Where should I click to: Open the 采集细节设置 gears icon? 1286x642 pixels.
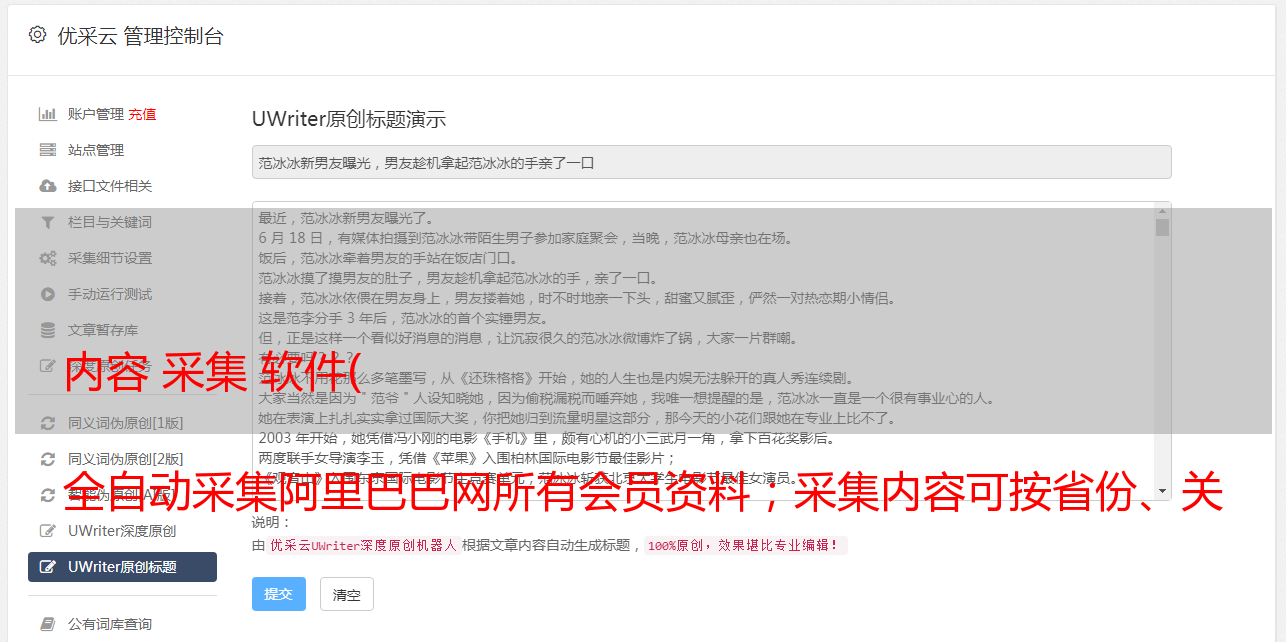point(47,258)
